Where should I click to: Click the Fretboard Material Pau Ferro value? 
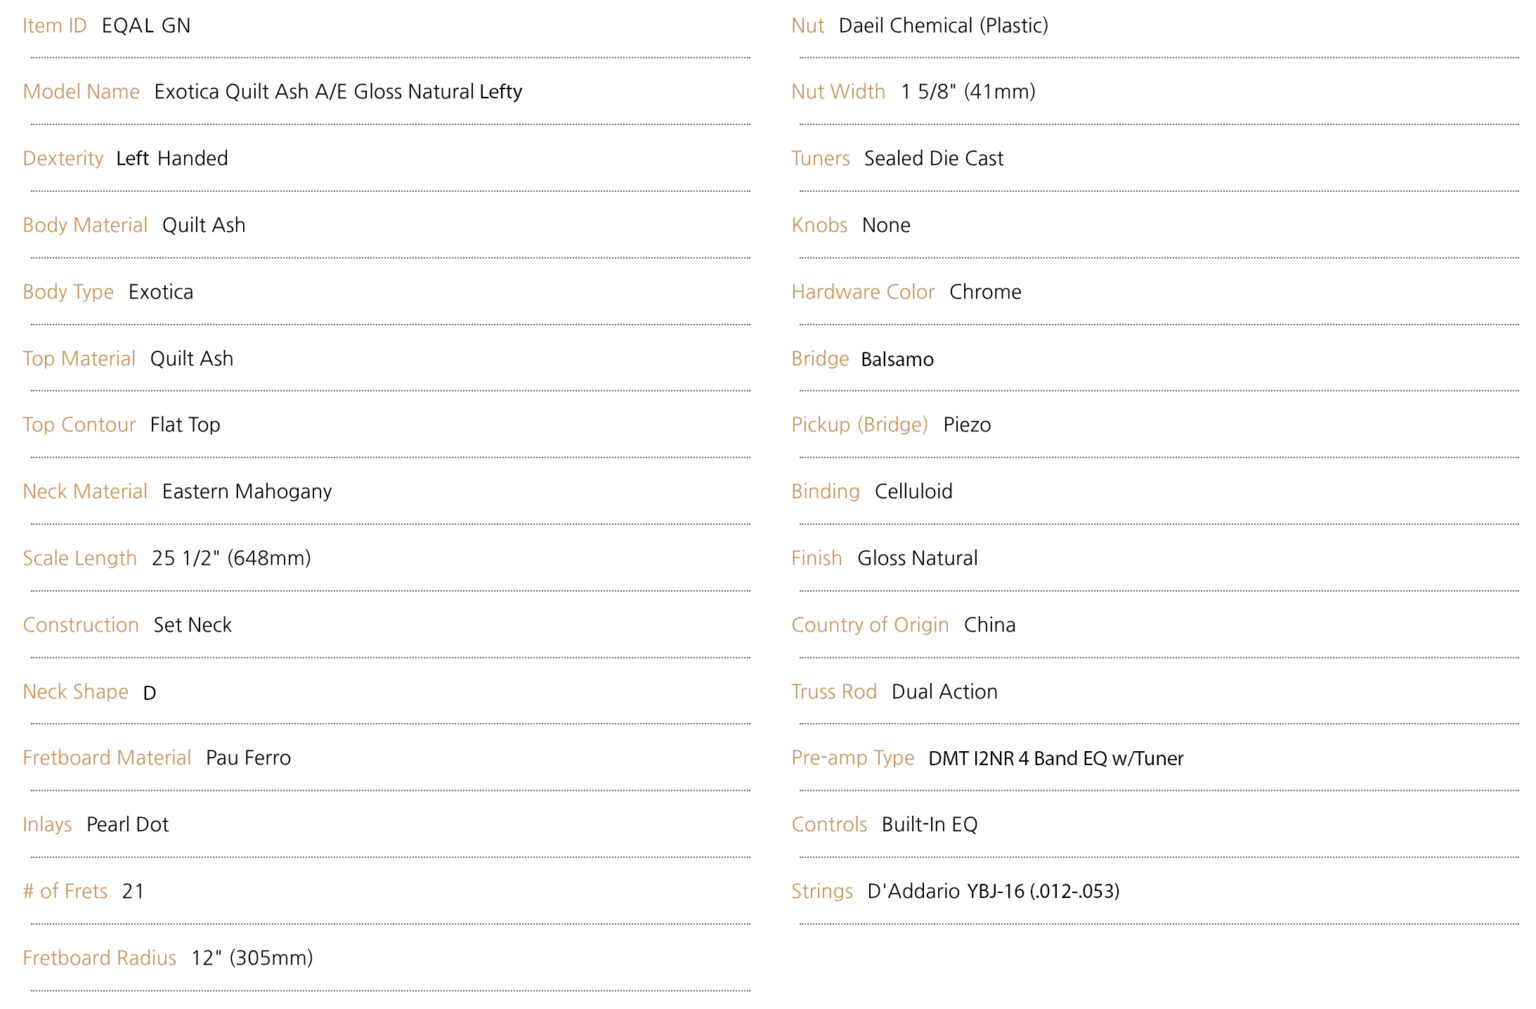(x=249, y=758)
